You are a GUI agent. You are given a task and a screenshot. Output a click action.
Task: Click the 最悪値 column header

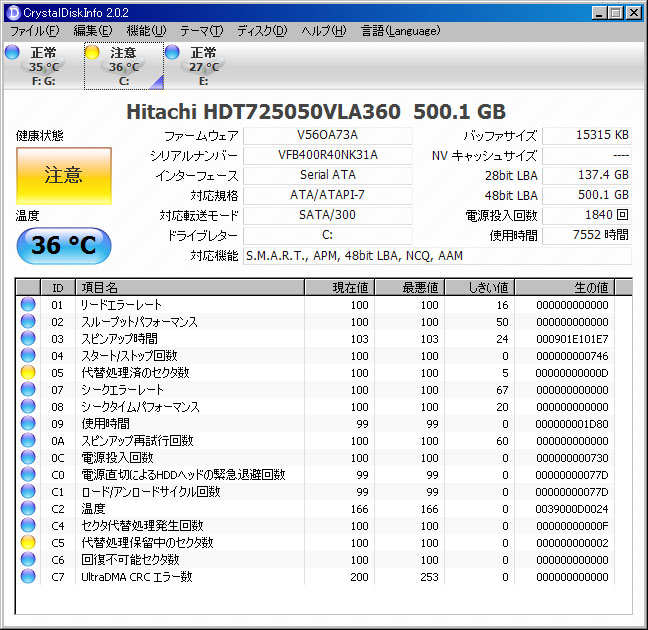tap(410, 287)
